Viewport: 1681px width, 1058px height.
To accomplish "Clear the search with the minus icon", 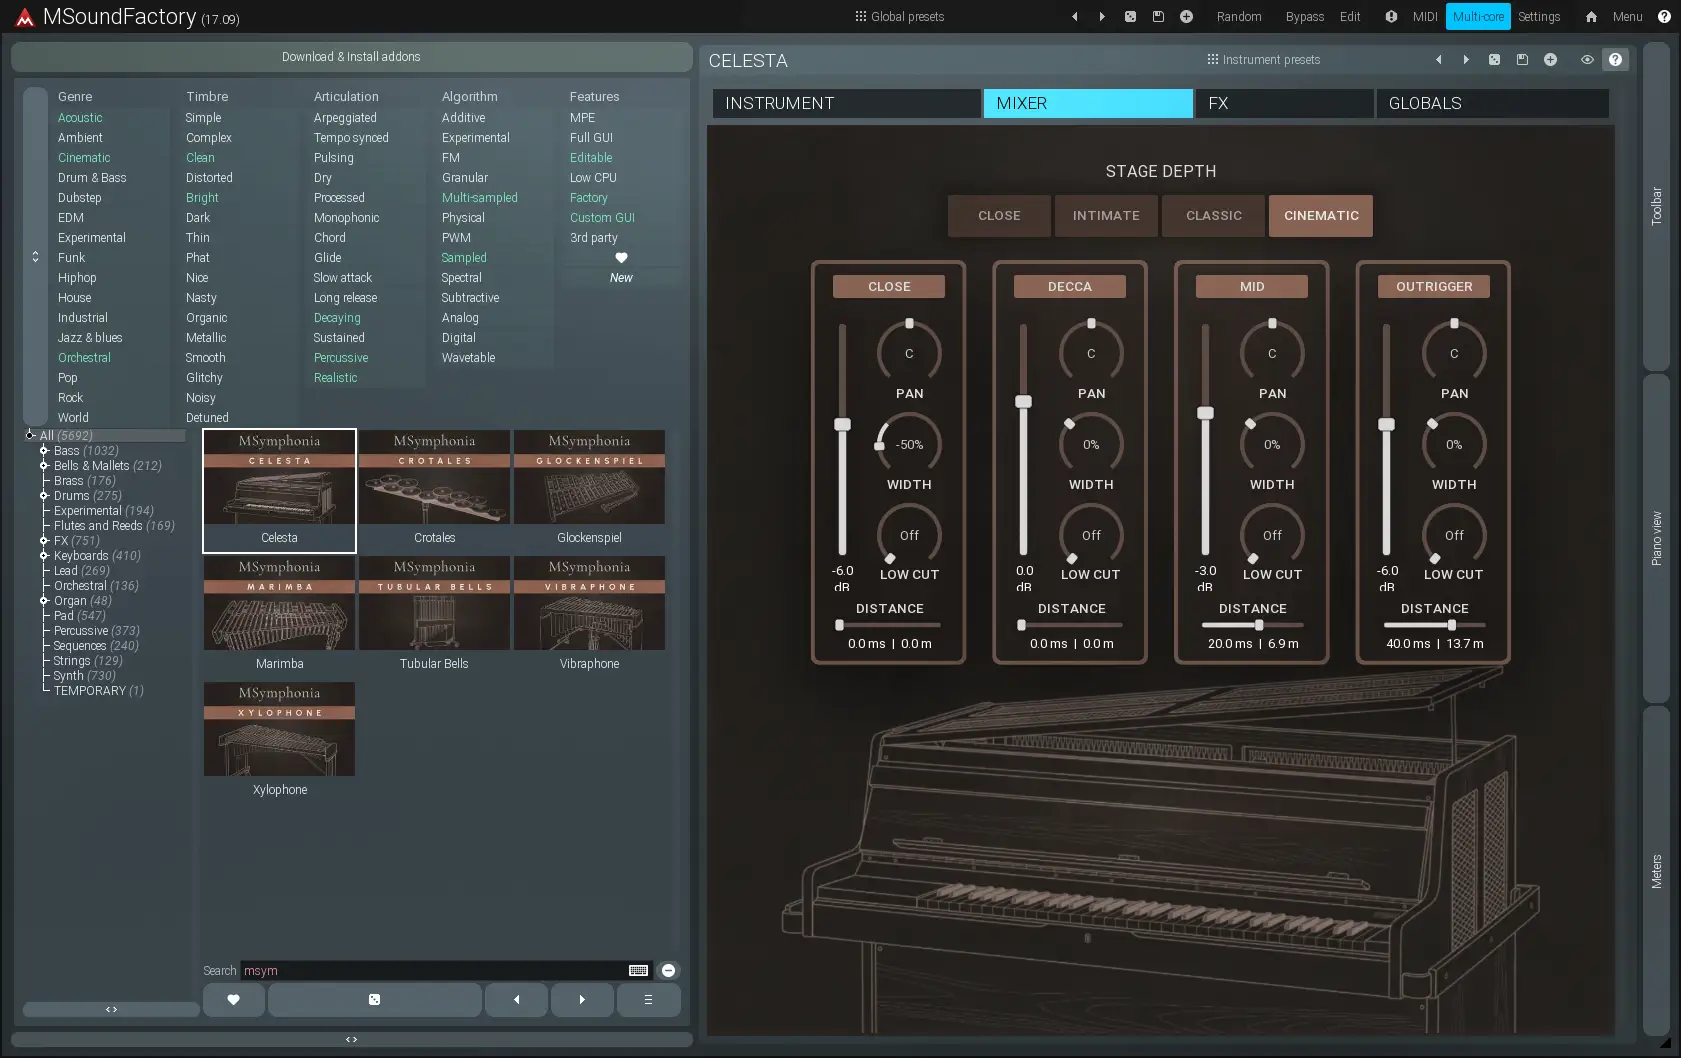I will pos(669,971).
